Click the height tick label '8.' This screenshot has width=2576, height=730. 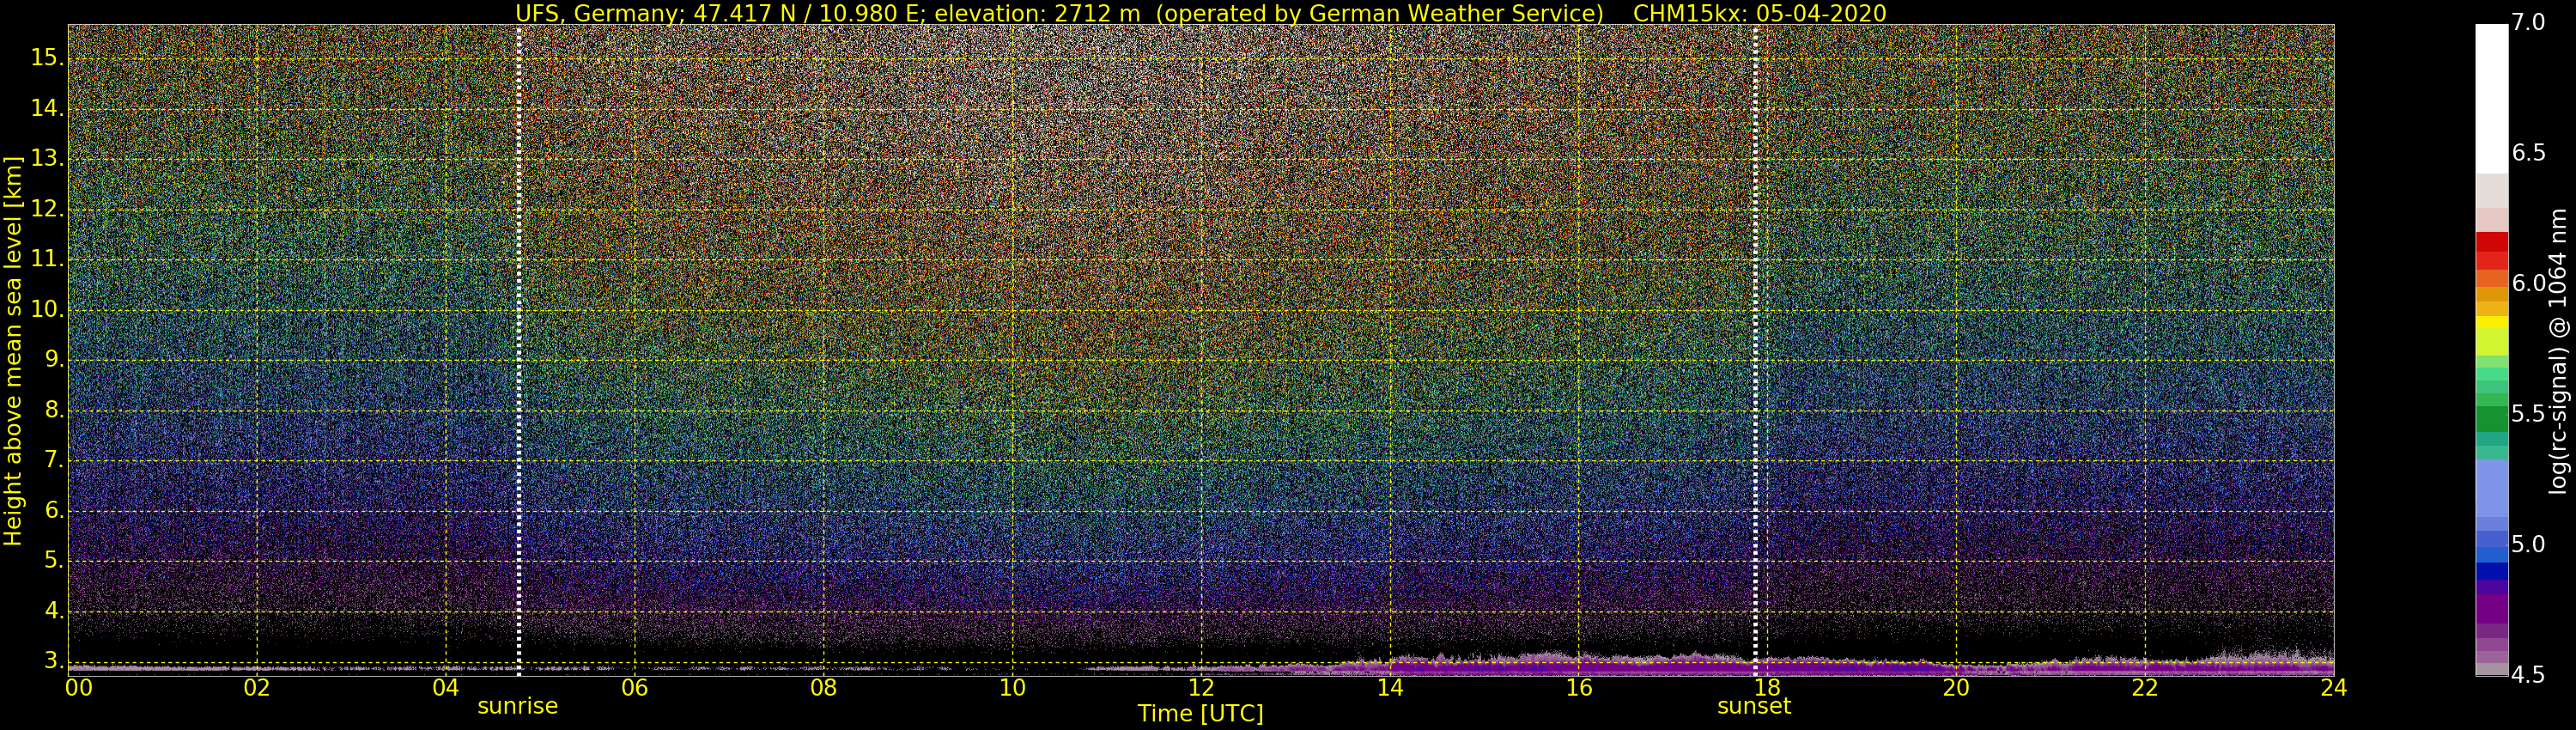pos(53,410)
